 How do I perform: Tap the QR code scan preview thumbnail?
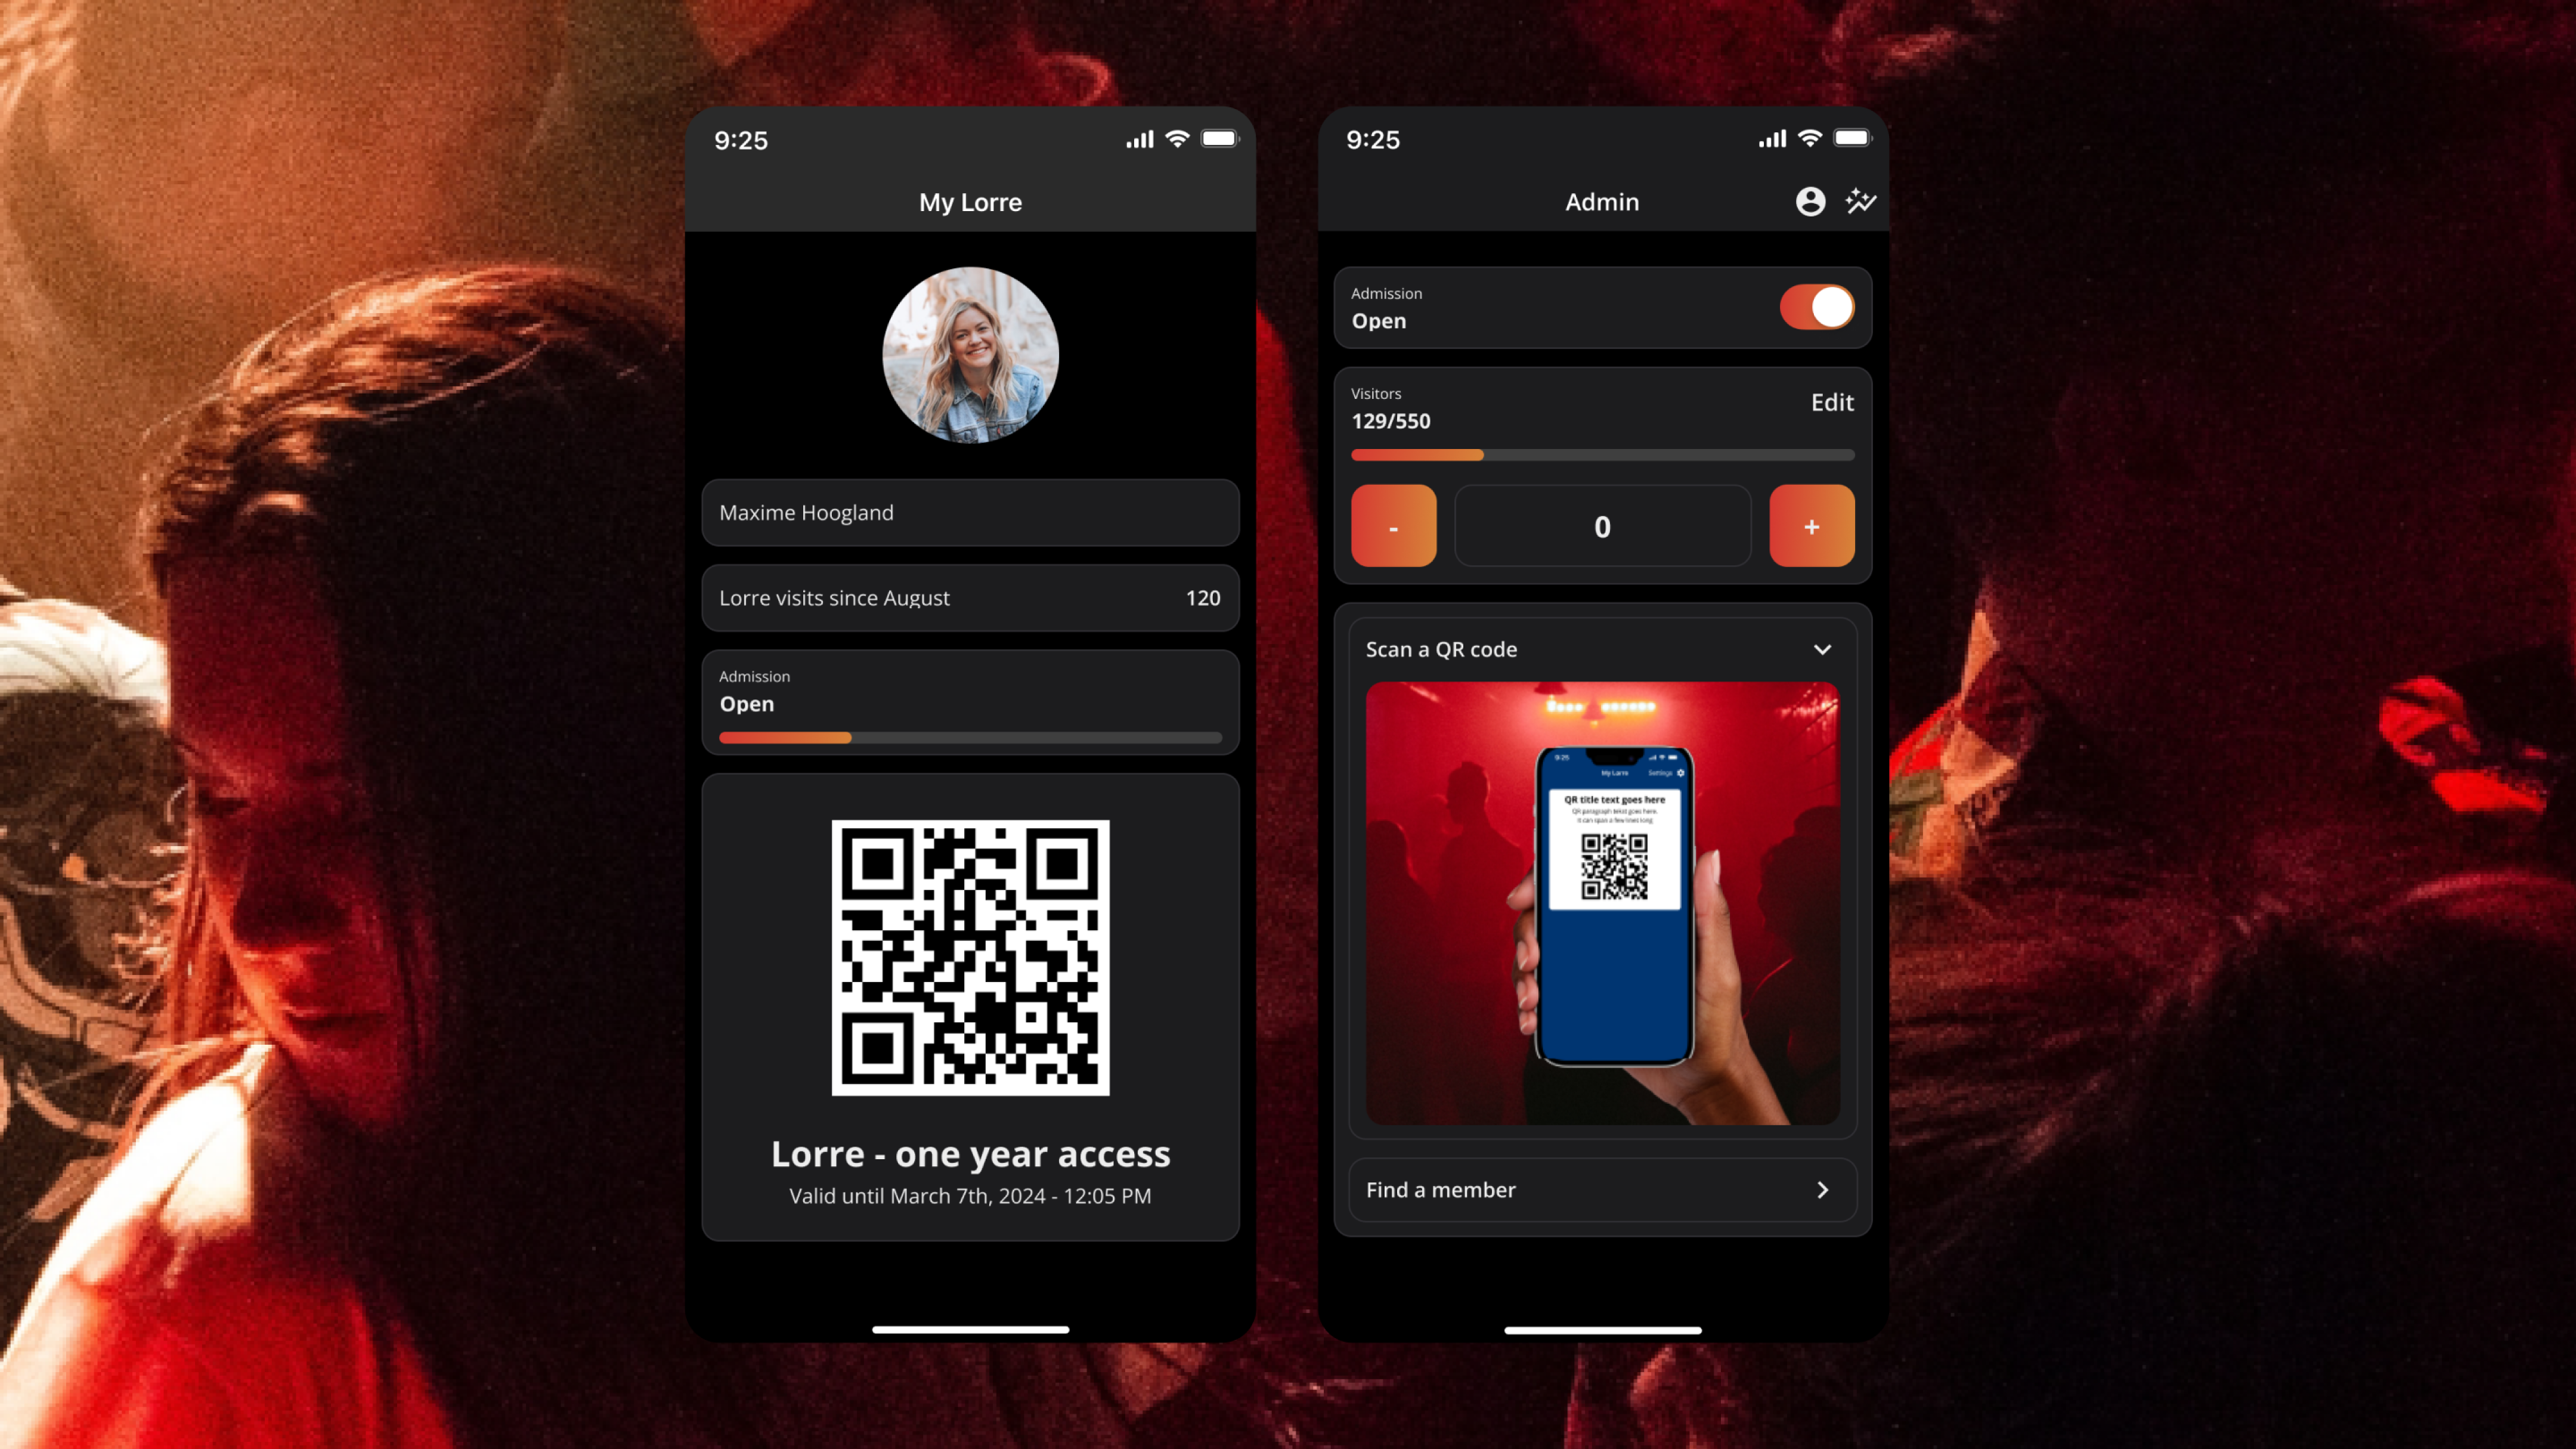coord(1601,902)
